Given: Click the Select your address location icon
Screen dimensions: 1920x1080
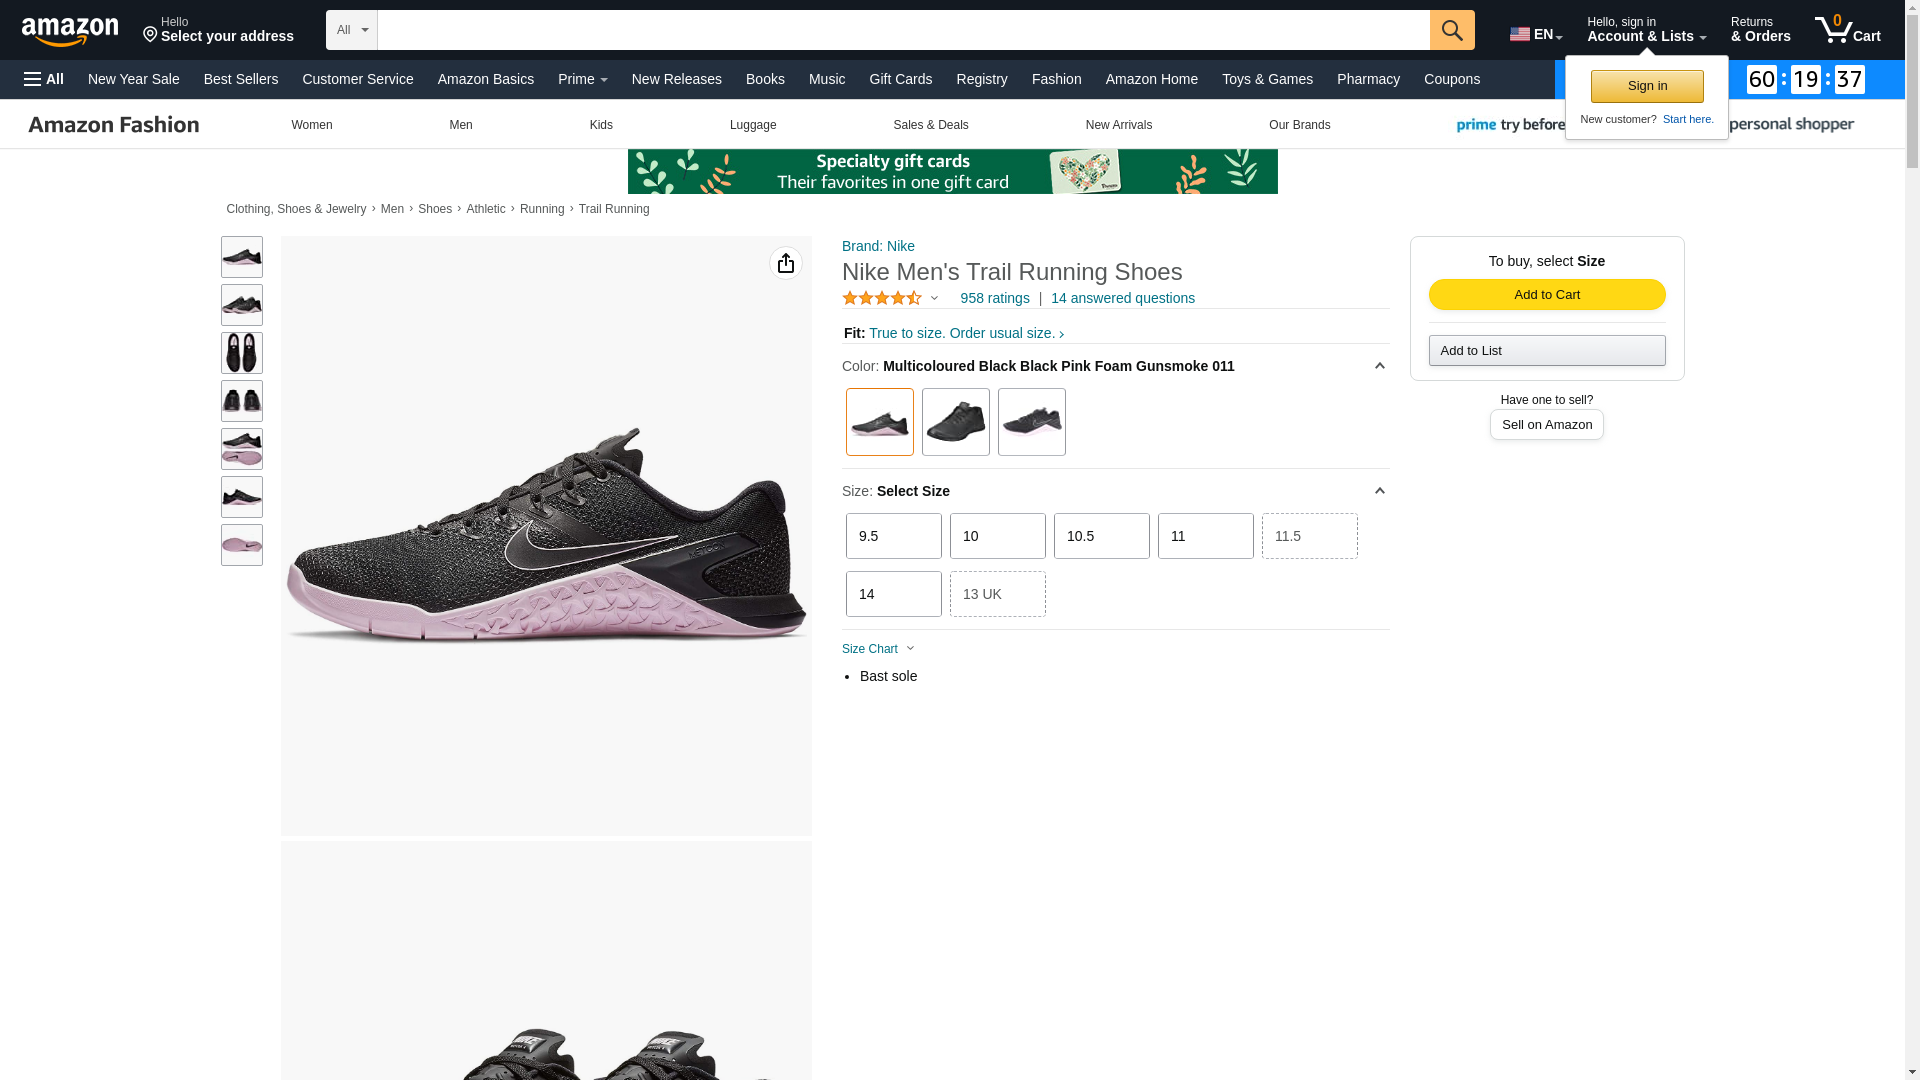Looking at the screenshot, I should 151,36.
